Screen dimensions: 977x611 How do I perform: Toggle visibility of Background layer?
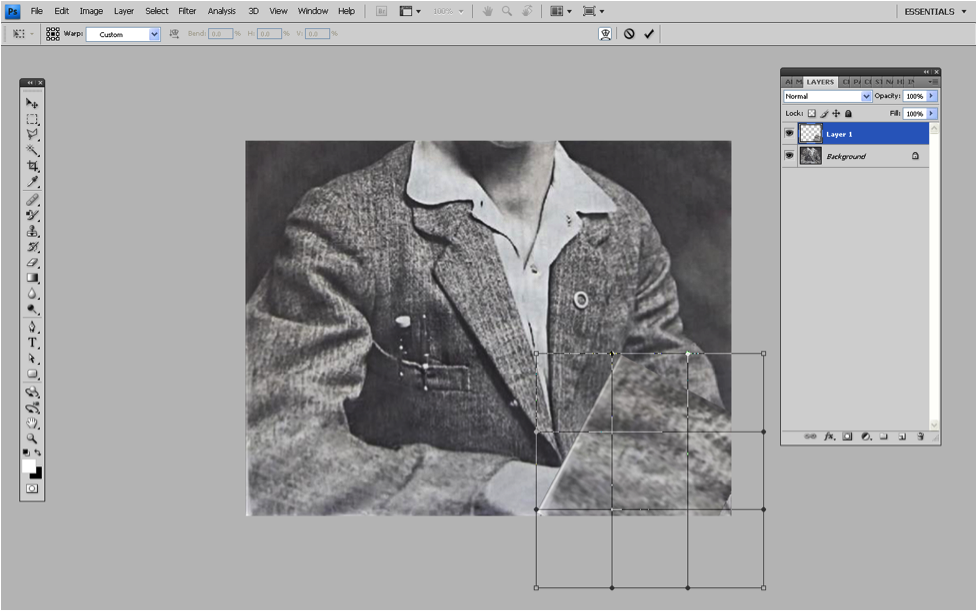789,156
